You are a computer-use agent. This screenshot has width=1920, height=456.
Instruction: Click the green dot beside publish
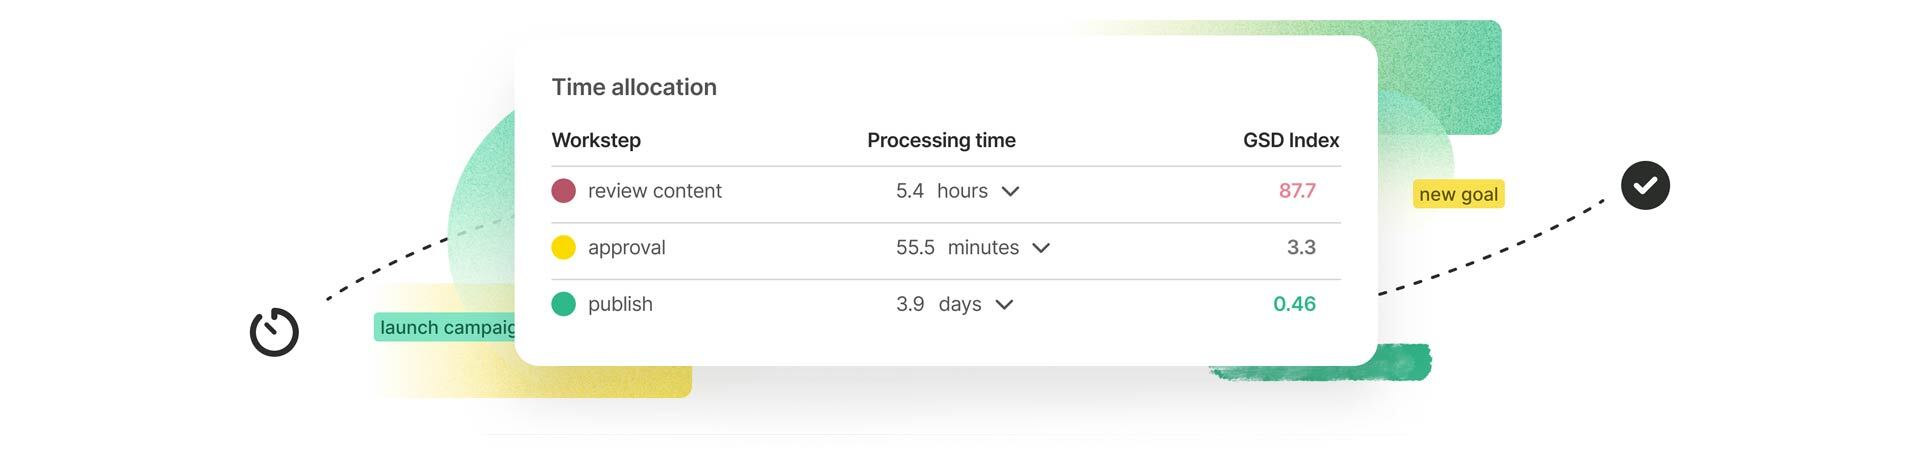click(x=563, y=304)
